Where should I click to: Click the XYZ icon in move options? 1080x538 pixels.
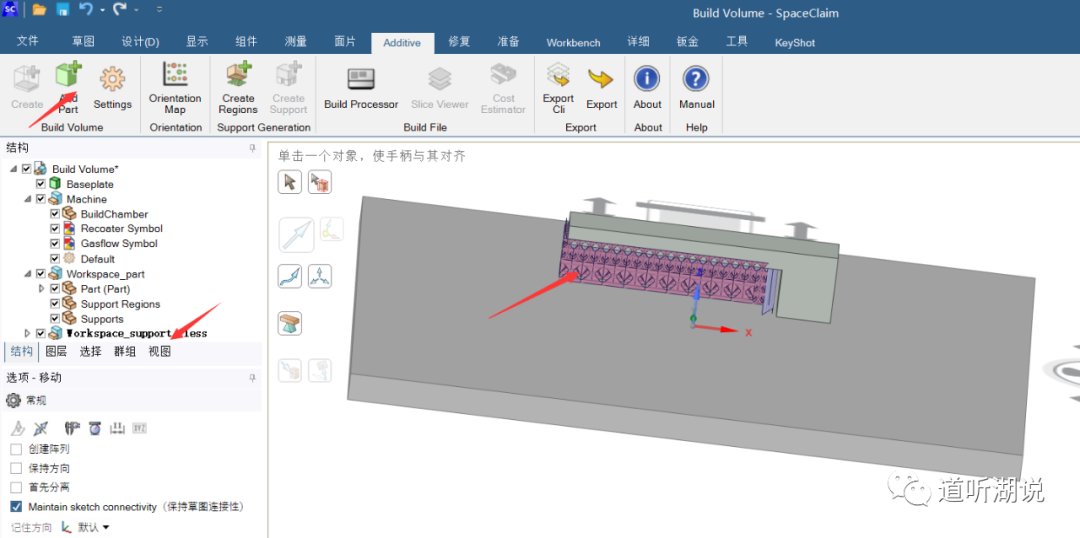[x=140, y=428]
